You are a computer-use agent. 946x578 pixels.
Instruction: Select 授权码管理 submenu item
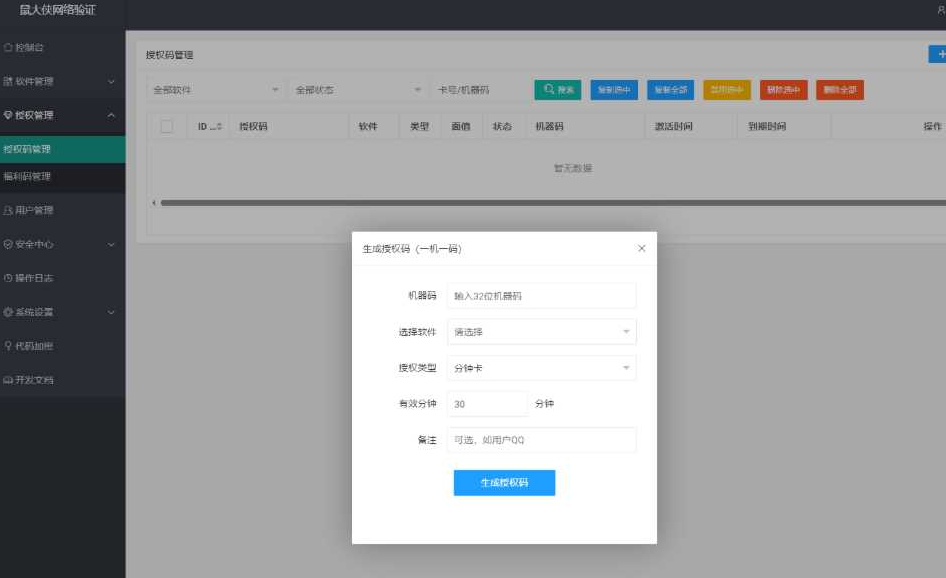[63, 149]
